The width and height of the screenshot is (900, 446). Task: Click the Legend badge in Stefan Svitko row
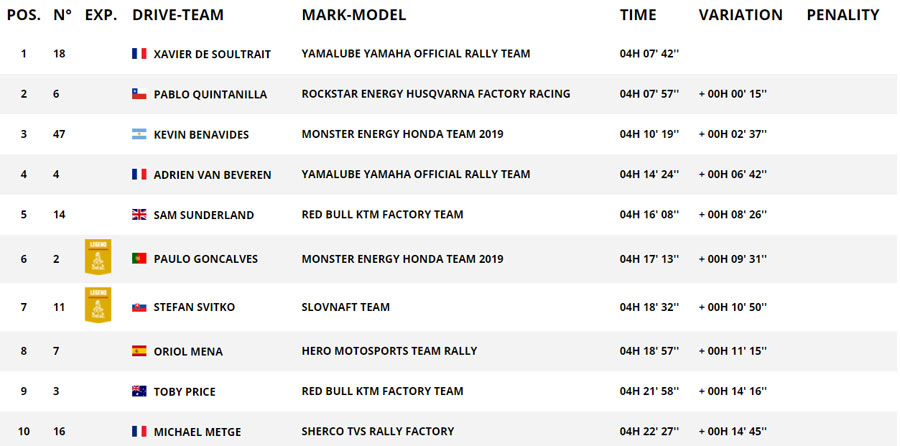click(x=98, y=305)
